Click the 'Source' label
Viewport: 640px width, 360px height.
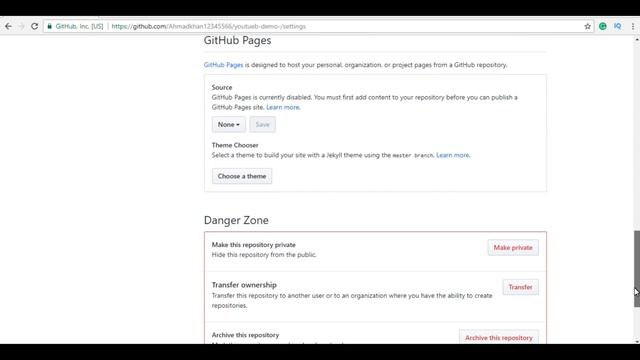(x=222, y=87)
